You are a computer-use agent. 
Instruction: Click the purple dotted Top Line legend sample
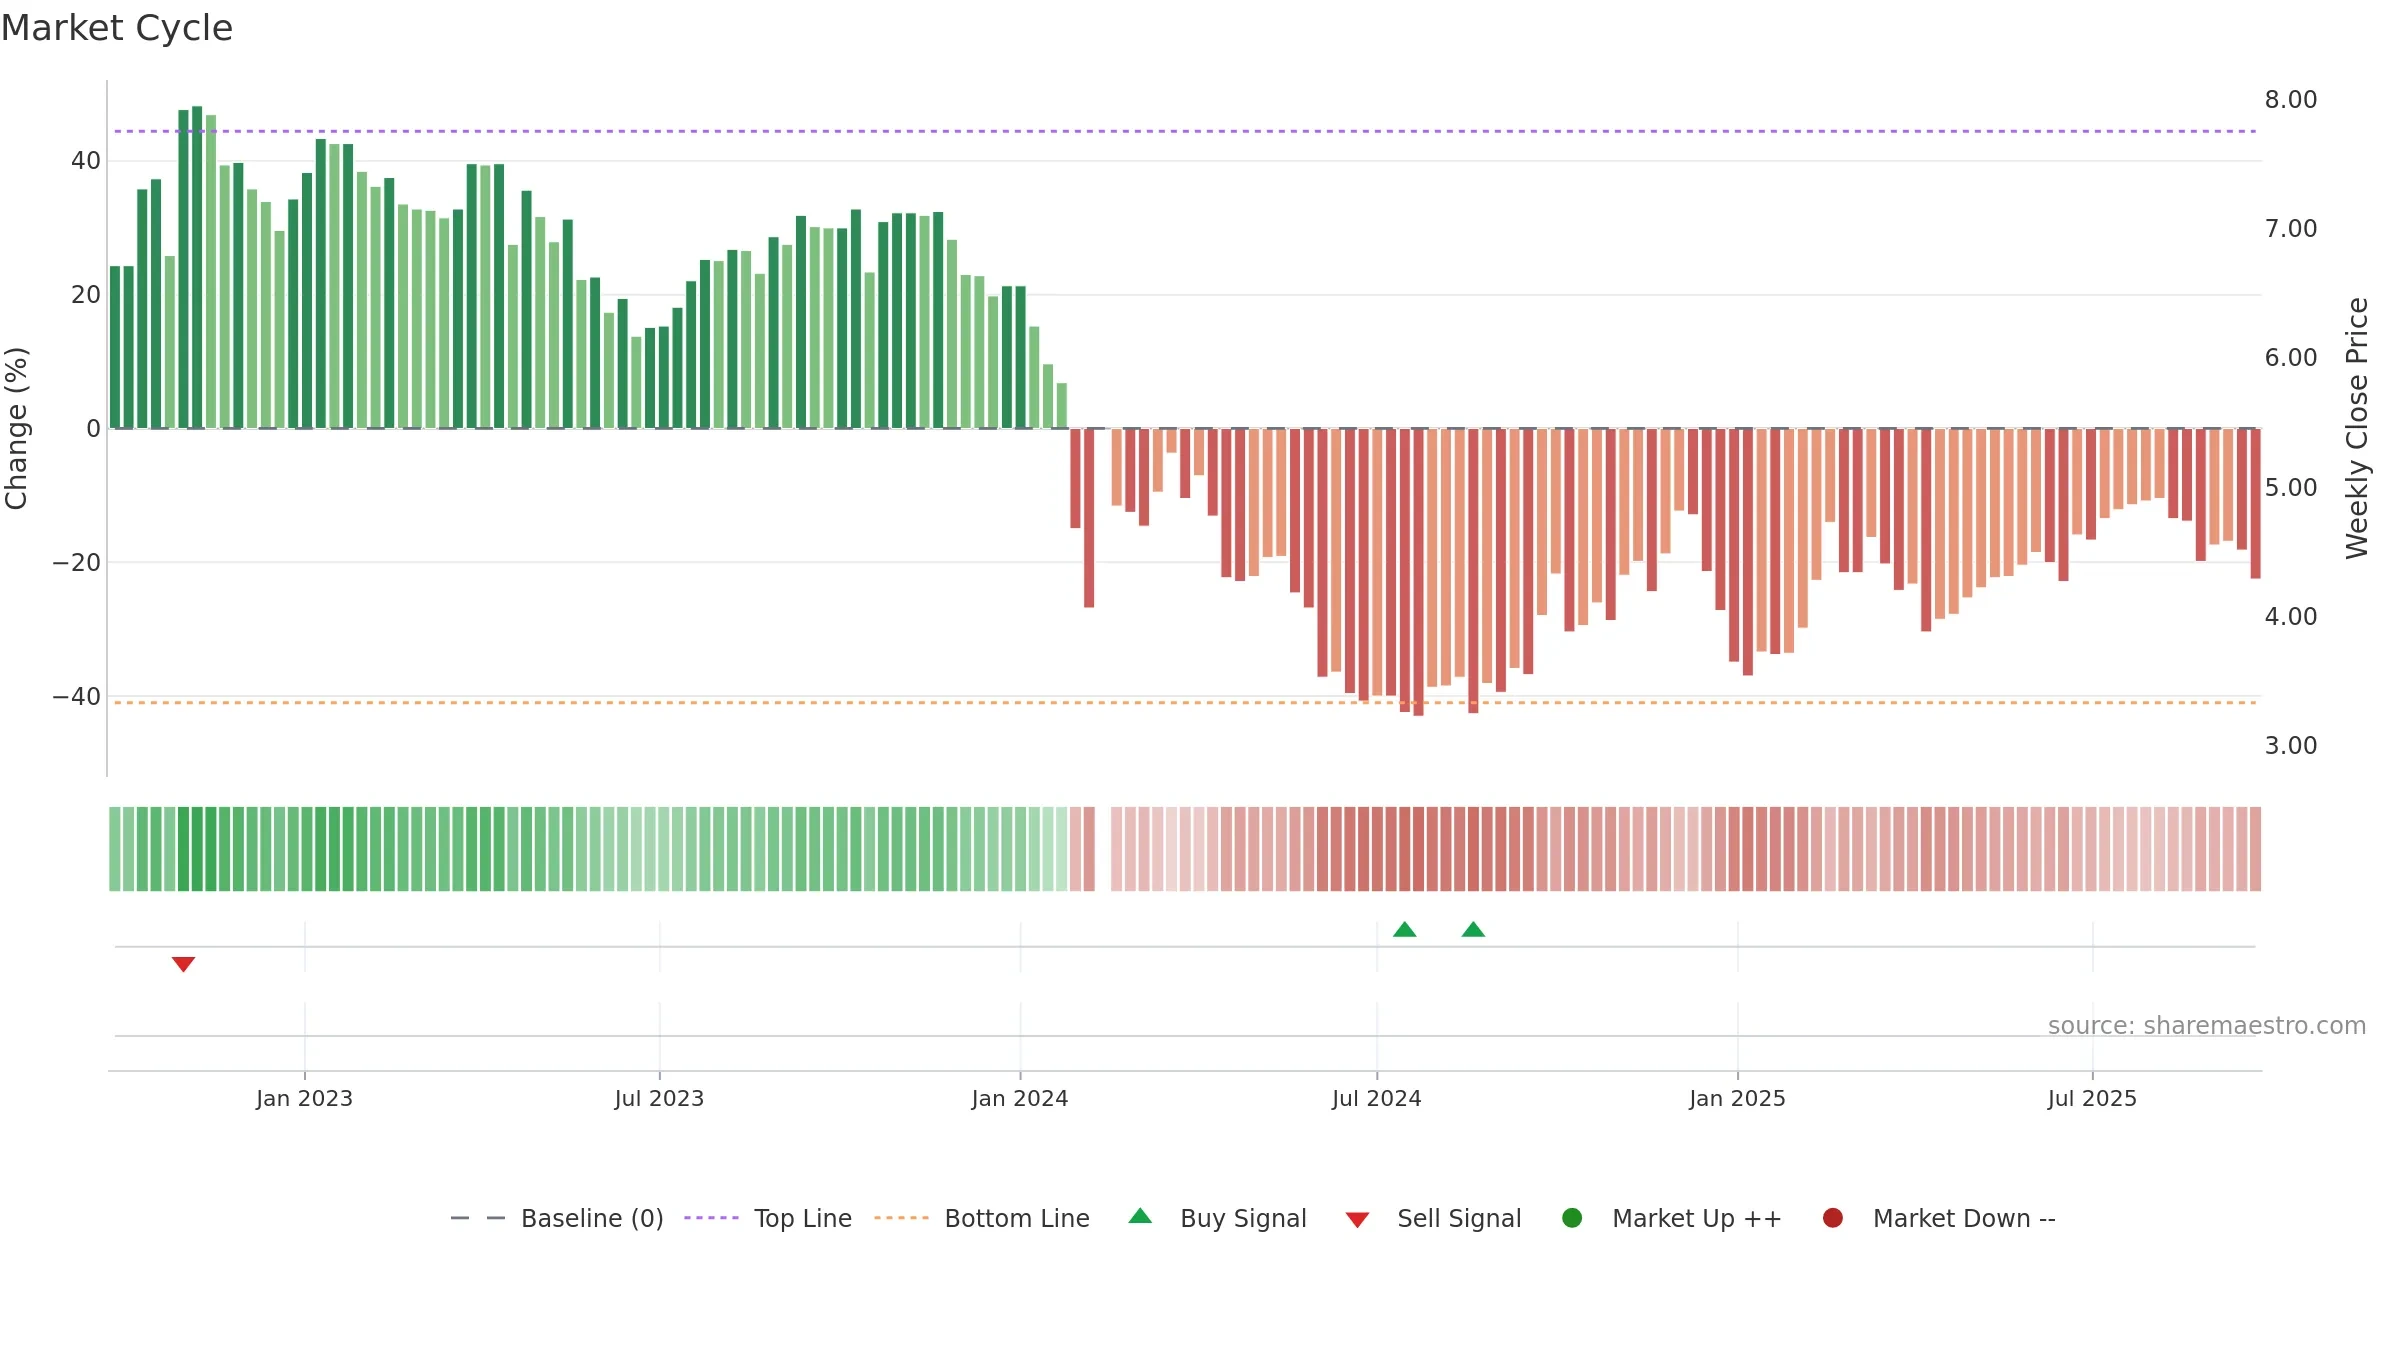coord(711,1218)
